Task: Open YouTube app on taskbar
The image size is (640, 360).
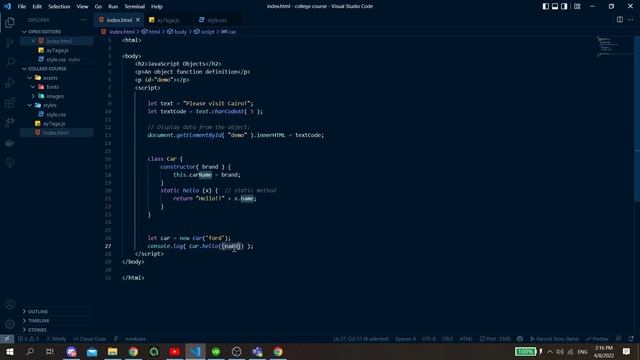Action: point(175,351)
